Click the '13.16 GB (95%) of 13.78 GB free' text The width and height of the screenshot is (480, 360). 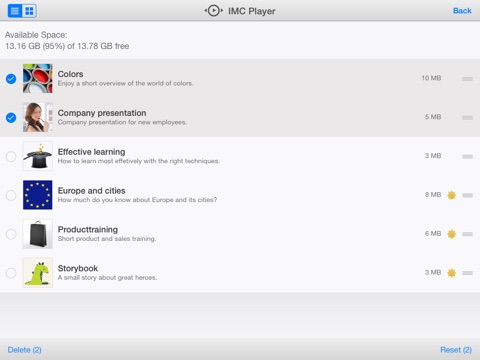point(67,46)
